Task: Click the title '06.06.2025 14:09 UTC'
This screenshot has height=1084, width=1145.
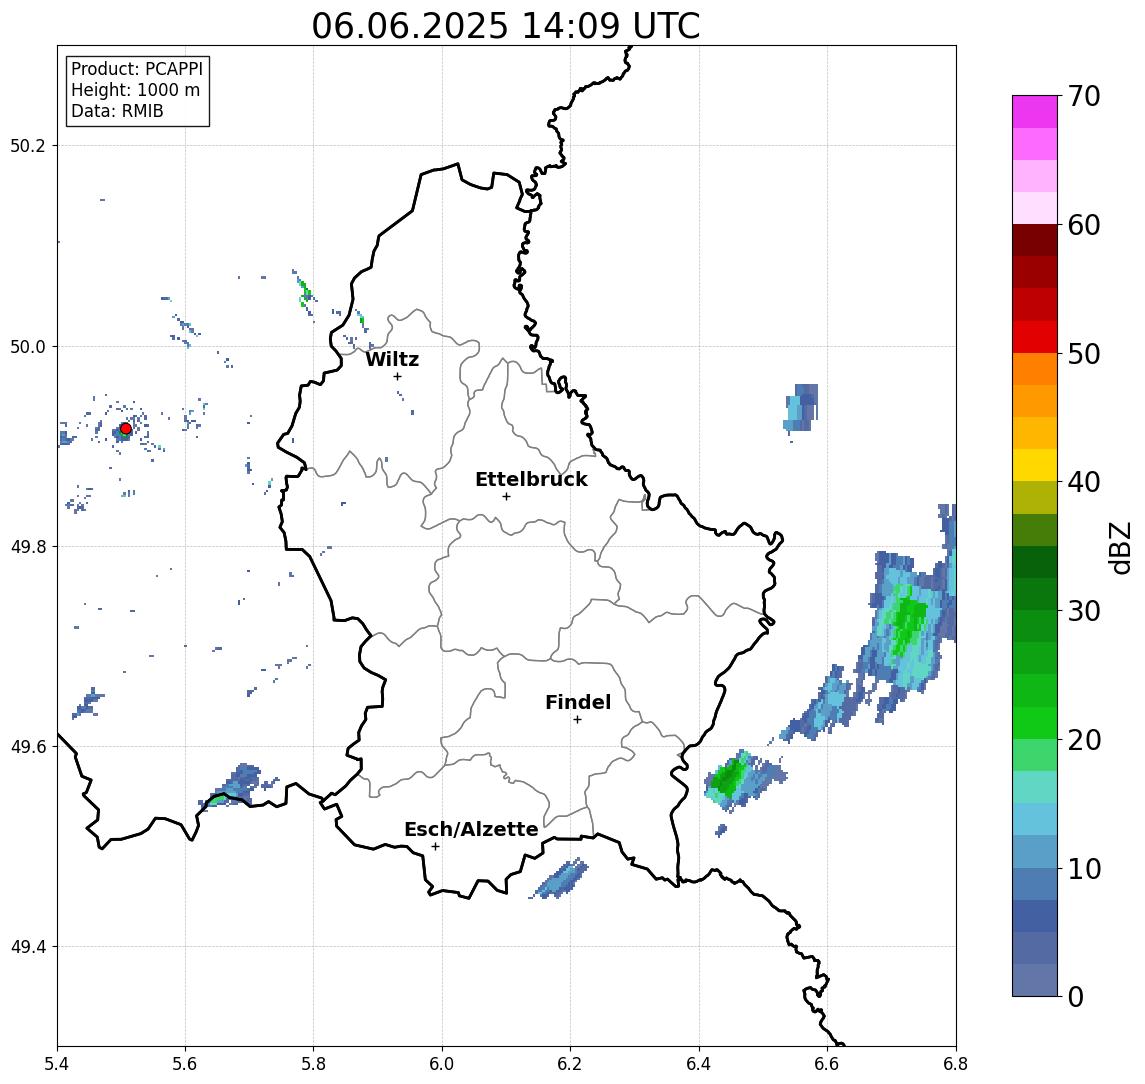Action: (505, 26)
